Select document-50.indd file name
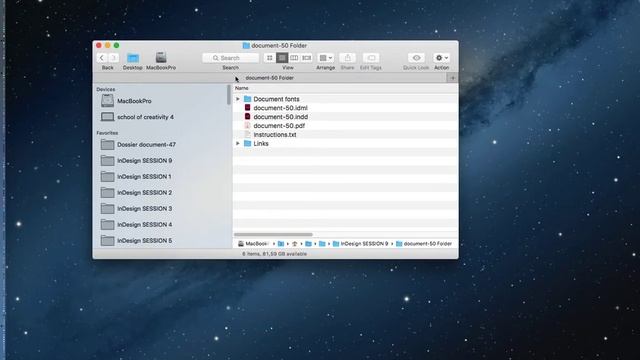Viewport: 640px width, 360px height. (281, 117)
